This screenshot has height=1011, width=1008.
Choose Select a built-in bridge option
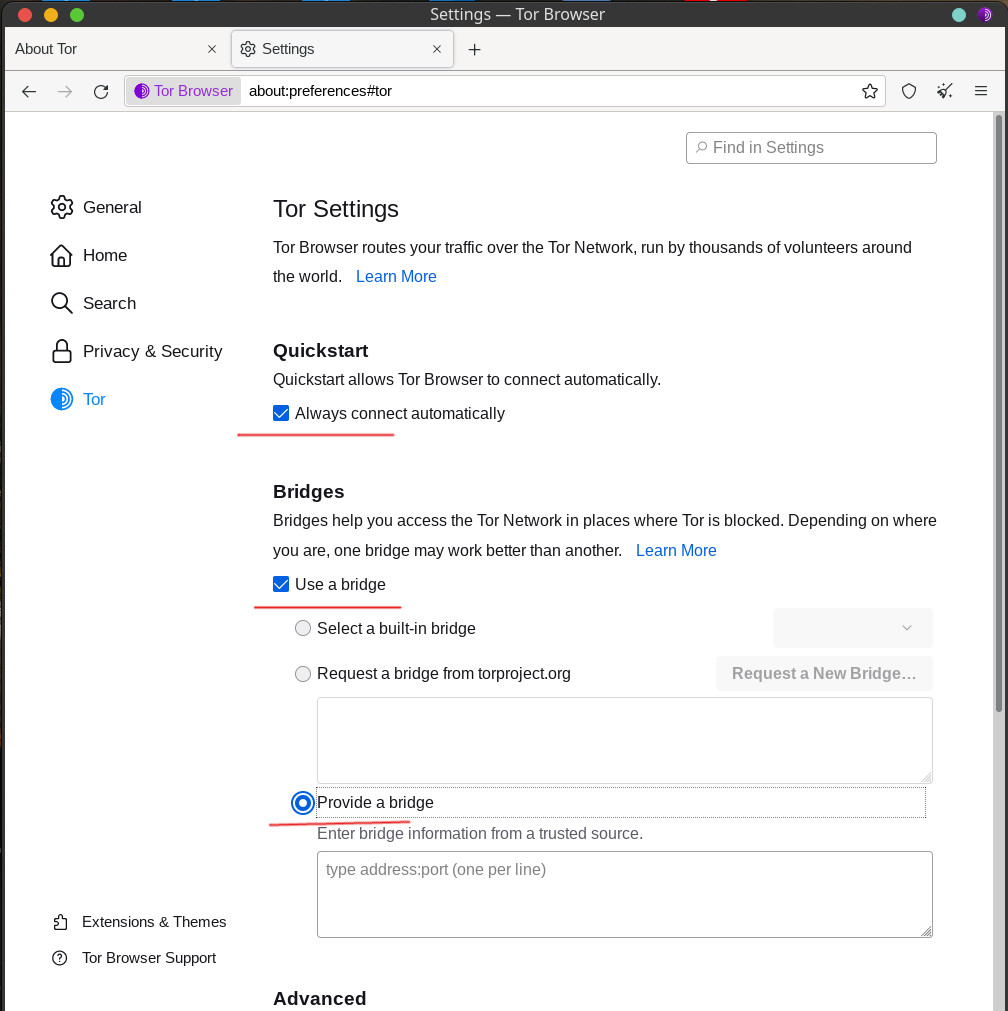302,628
